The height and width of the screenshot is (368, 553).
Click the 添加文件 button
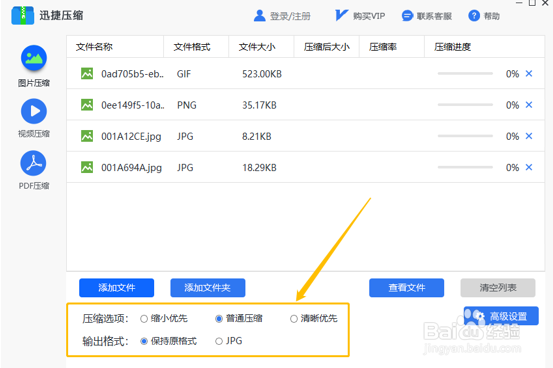click(116, 288)
